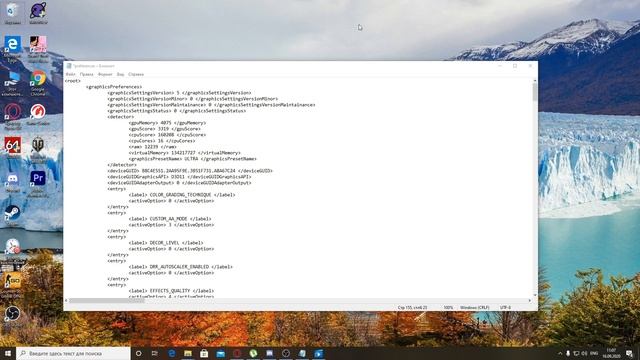The width and height of the screenshot is (640, 360).
Task: Click the horizontal scrollbar right arrow in Notepad
Action: [530, 300]
